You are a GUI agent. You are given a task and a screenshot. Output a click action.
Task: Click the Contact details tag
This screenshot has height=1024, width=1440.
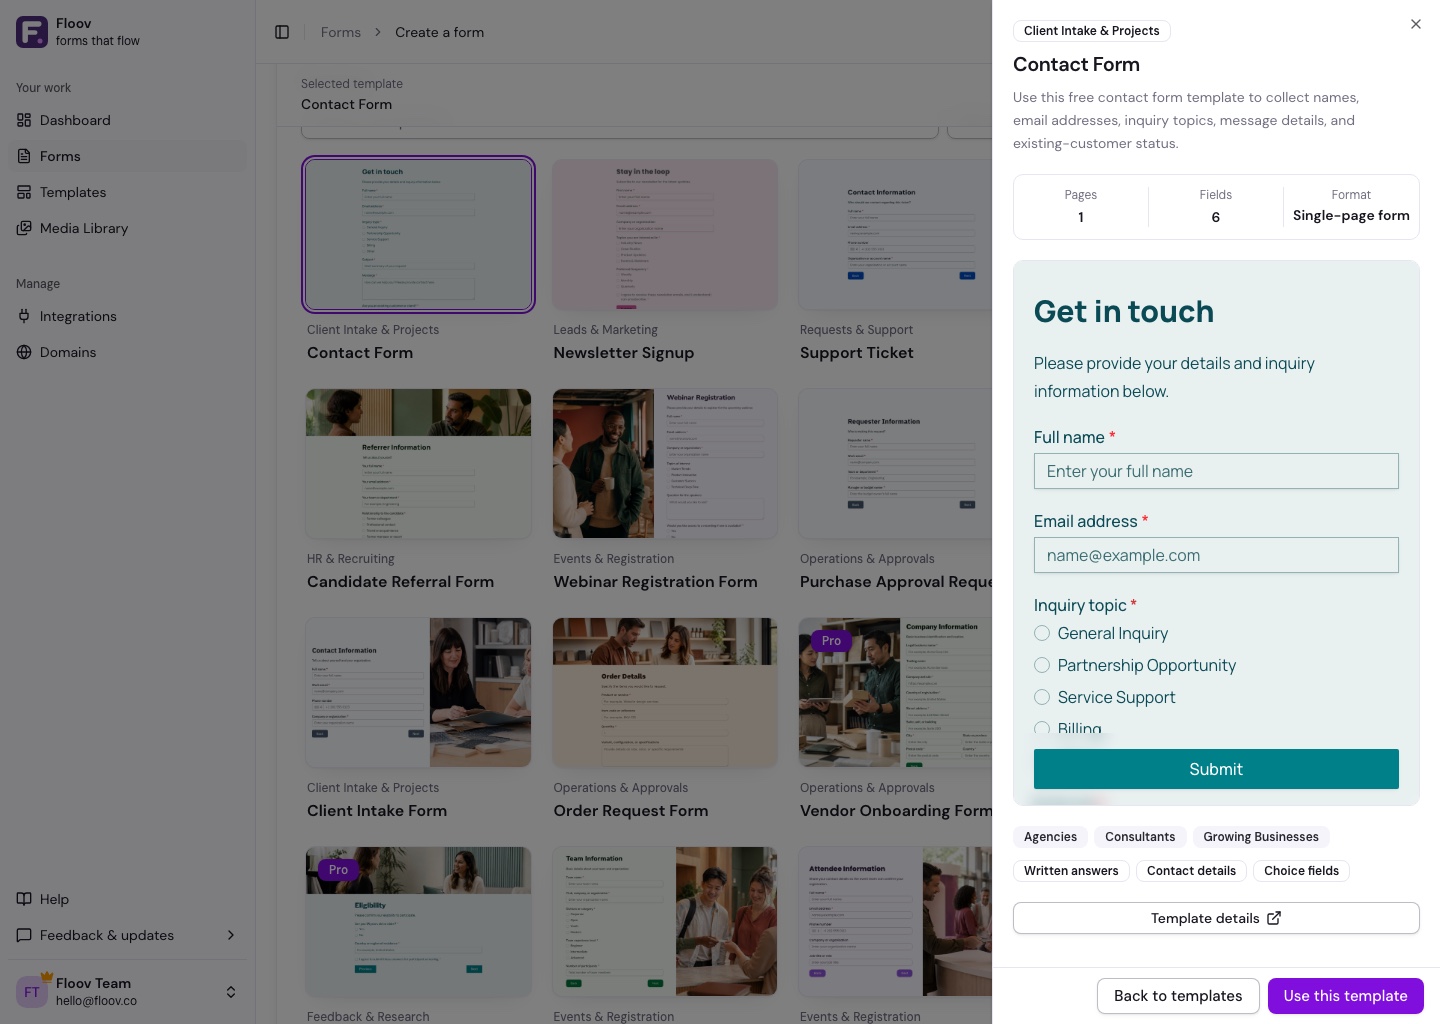tap(1191, 871)
